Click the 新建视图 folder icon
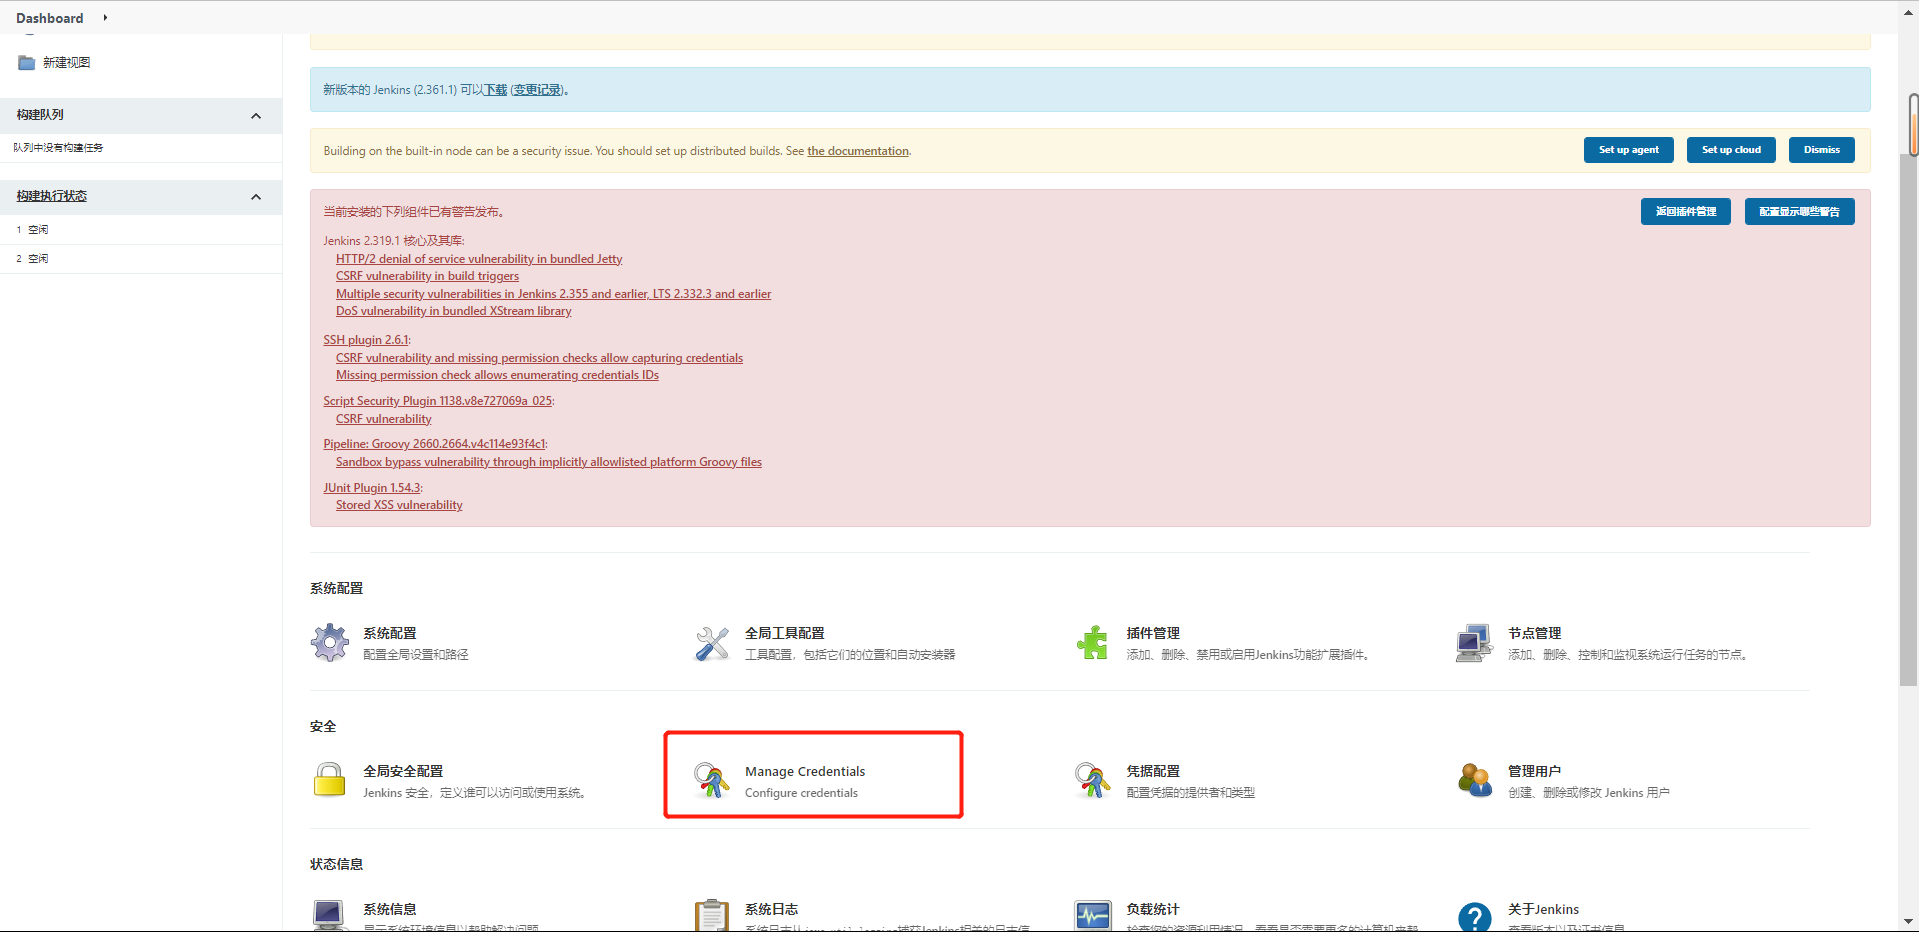 click(x=27, y=63)
